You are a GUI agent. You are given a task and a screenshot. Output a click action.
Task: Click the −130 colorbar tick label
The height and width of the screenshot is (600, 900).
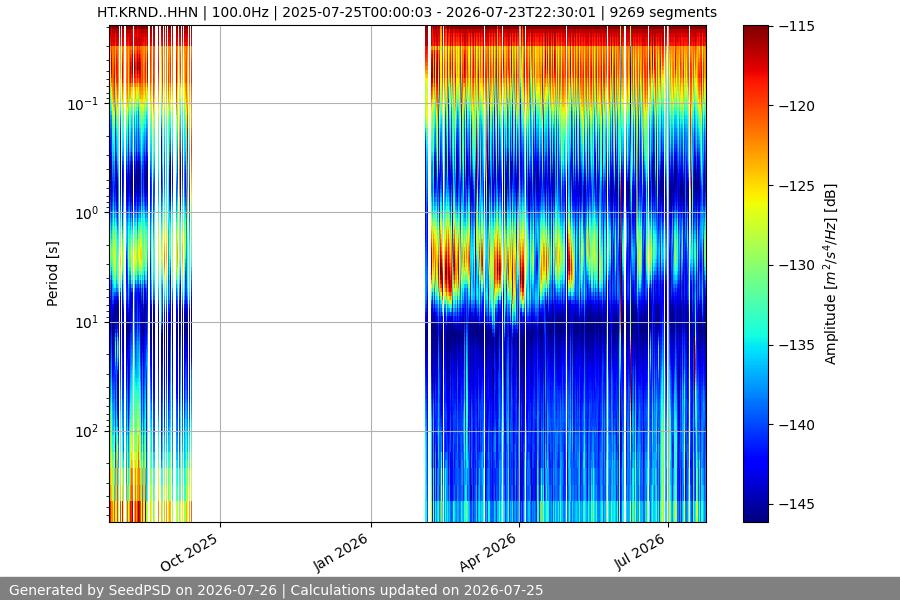[797, 265]
